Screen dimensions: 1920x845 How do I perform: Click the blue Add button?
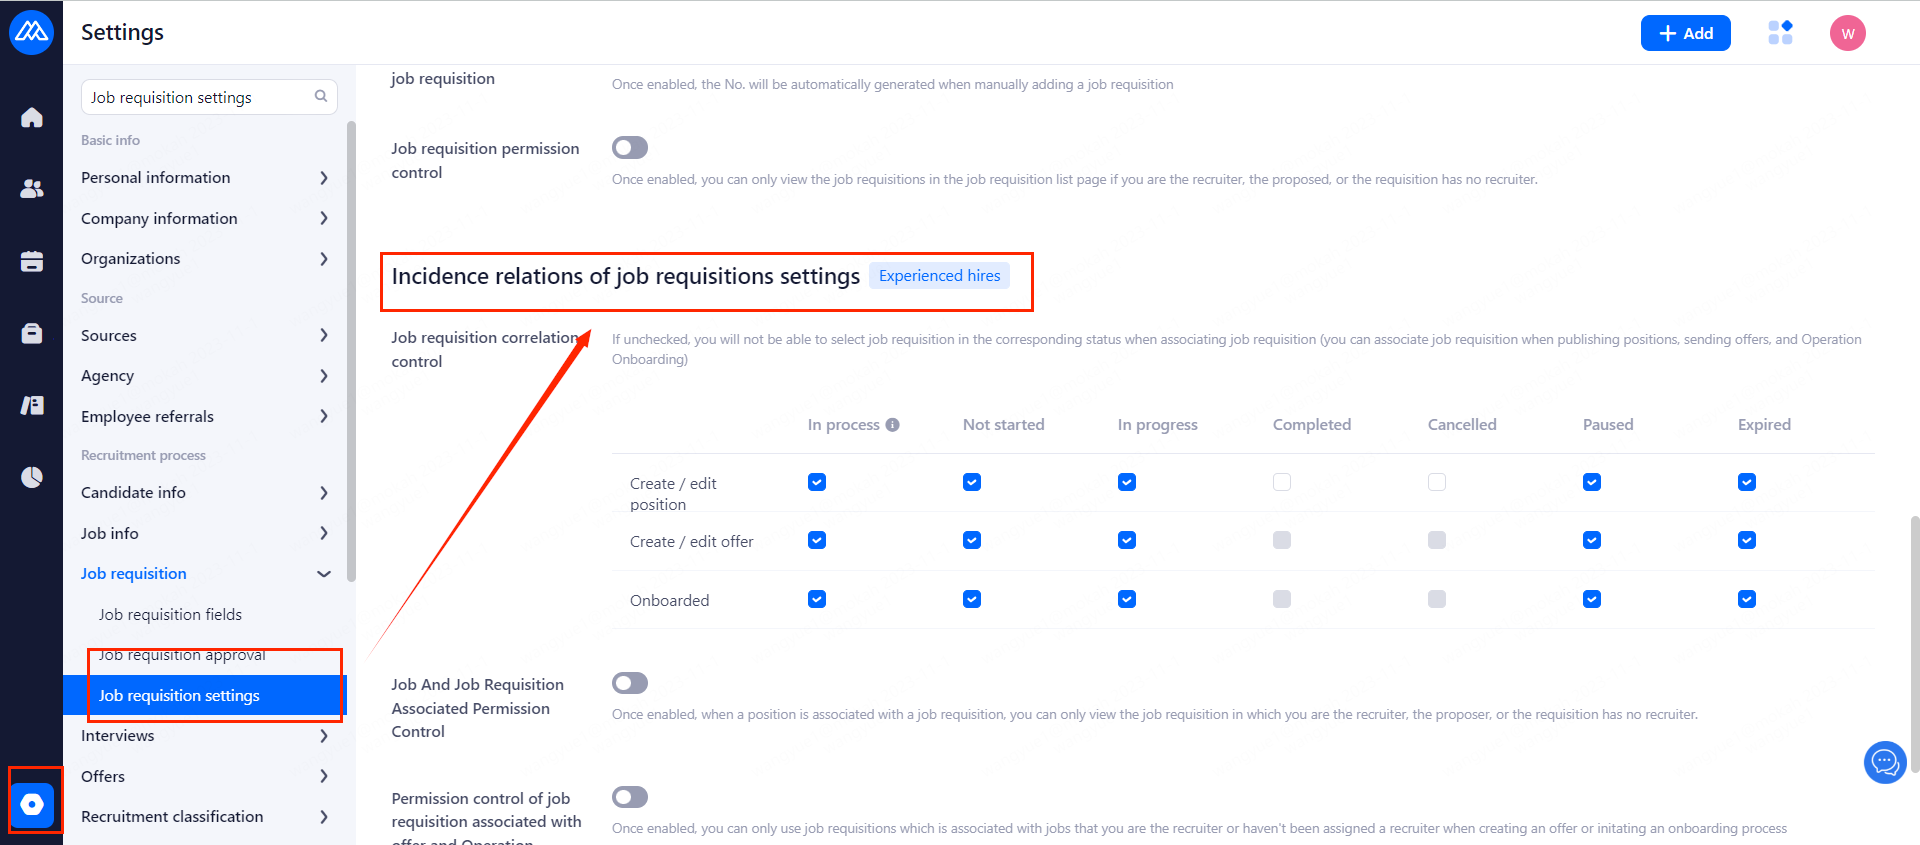(x=1685, y=33)
